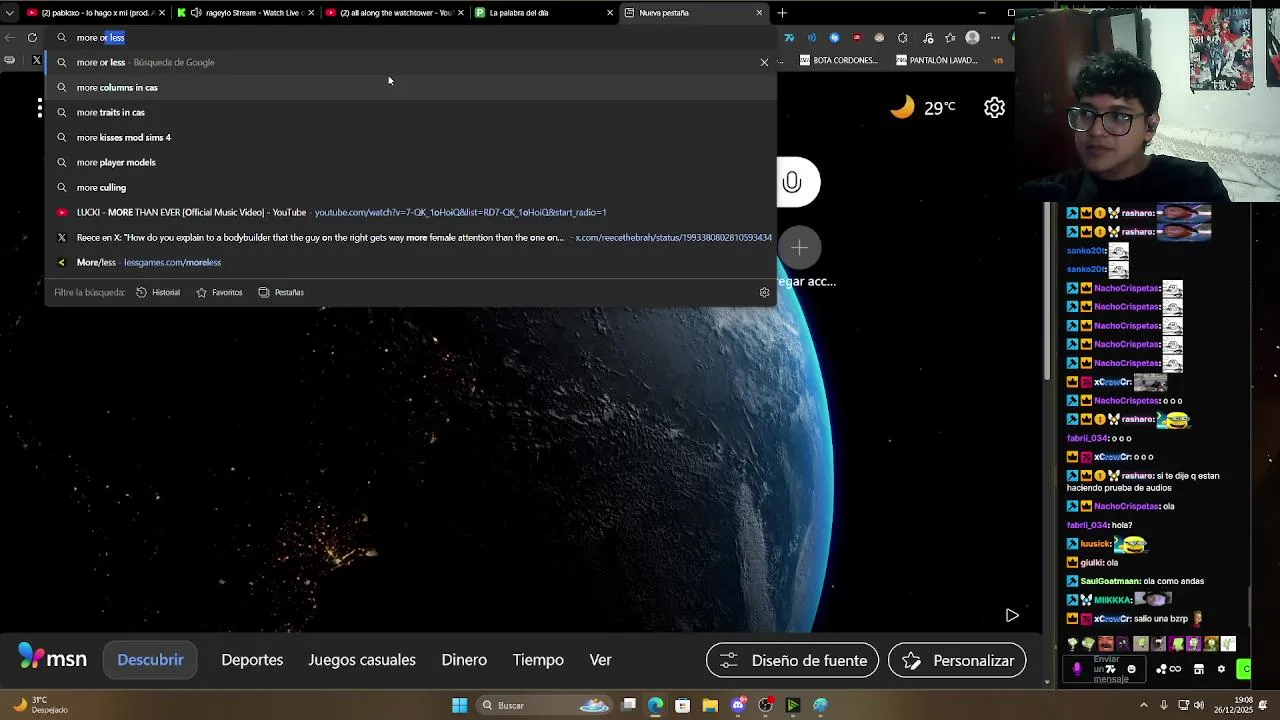Open the Reece on X tweet suggestion
This screenshot has width=1280, height=720.
point(410,237)
